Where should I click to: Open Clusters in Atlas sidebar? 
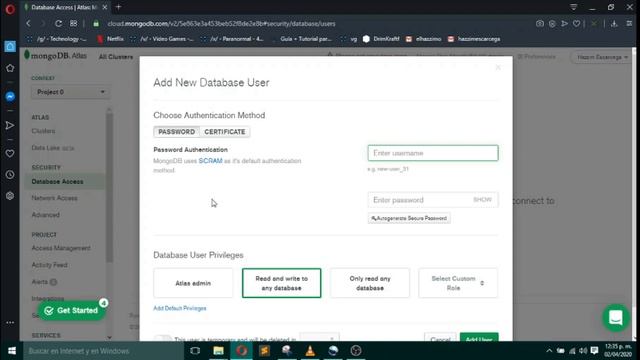[43, 131]
